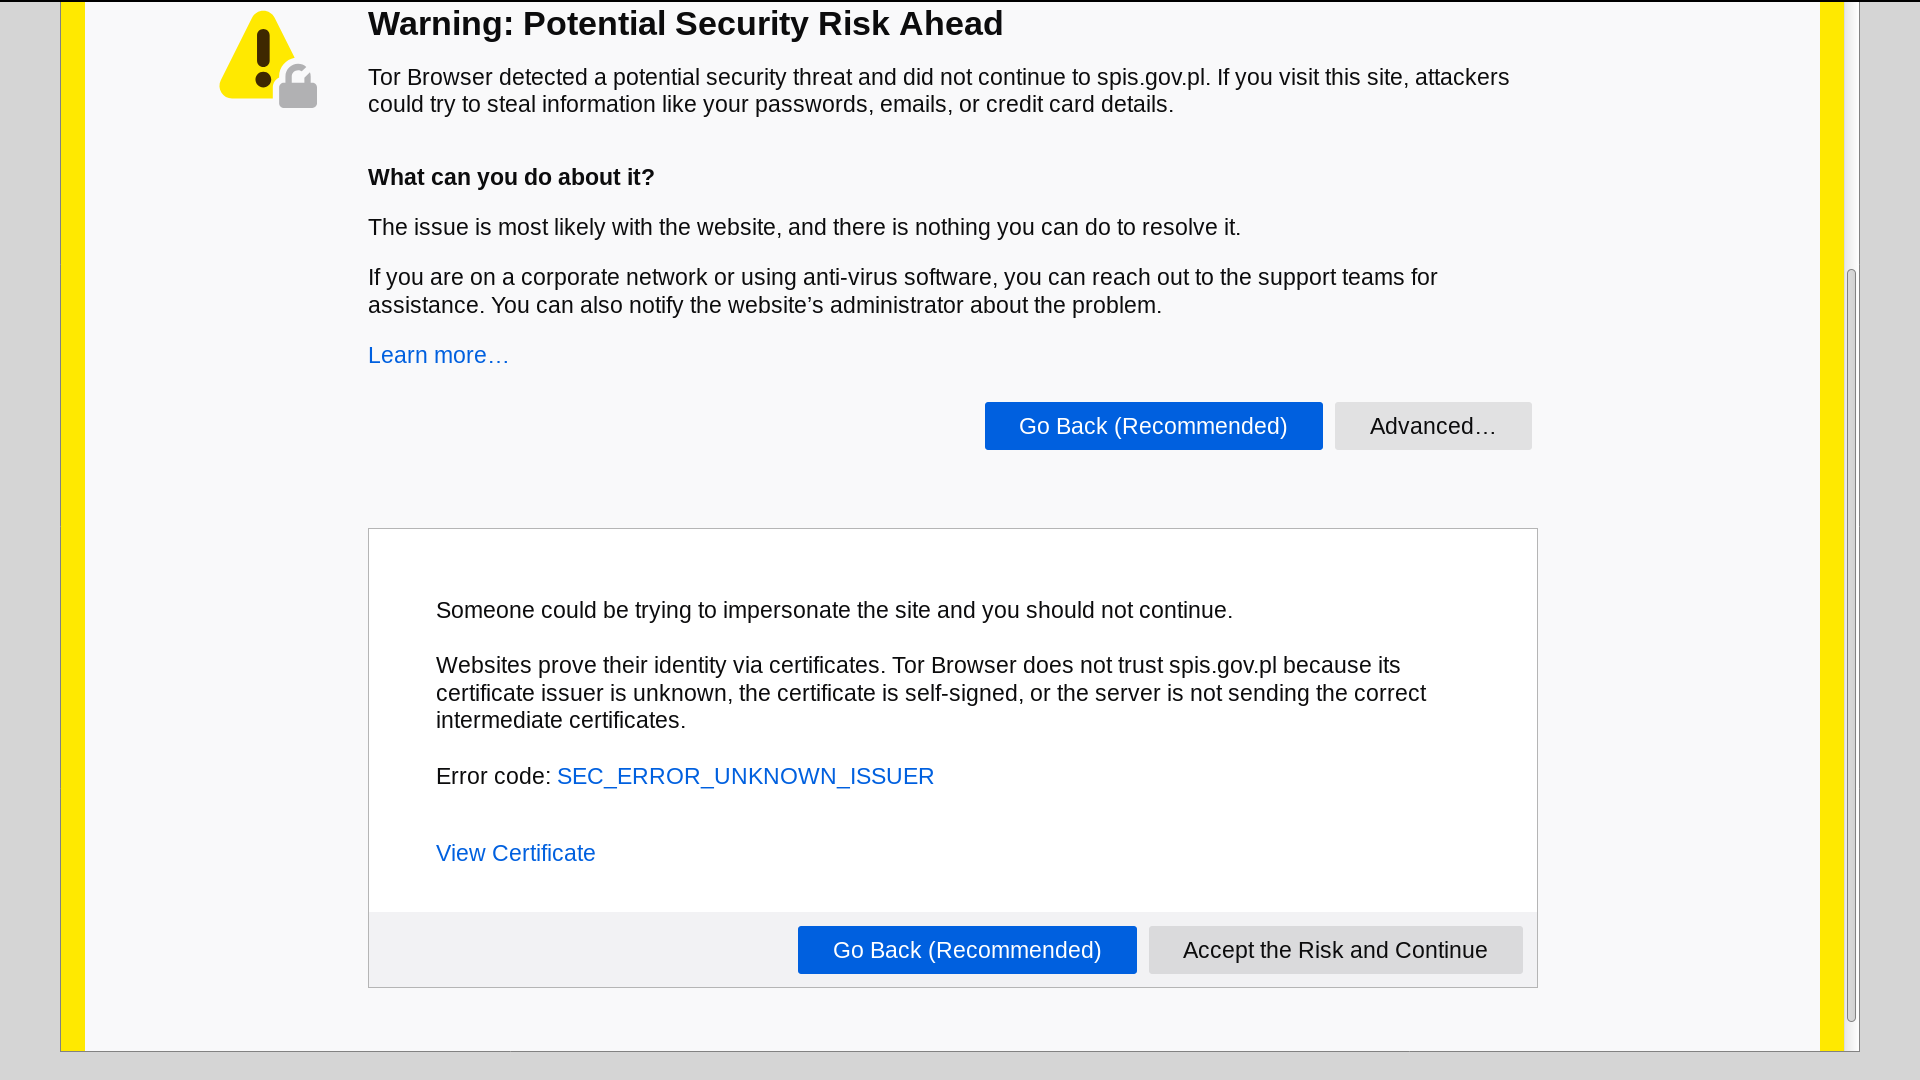Click "The issue is most likely" sentence
Screen dimensions: 1920x1080
click(804, 228)
